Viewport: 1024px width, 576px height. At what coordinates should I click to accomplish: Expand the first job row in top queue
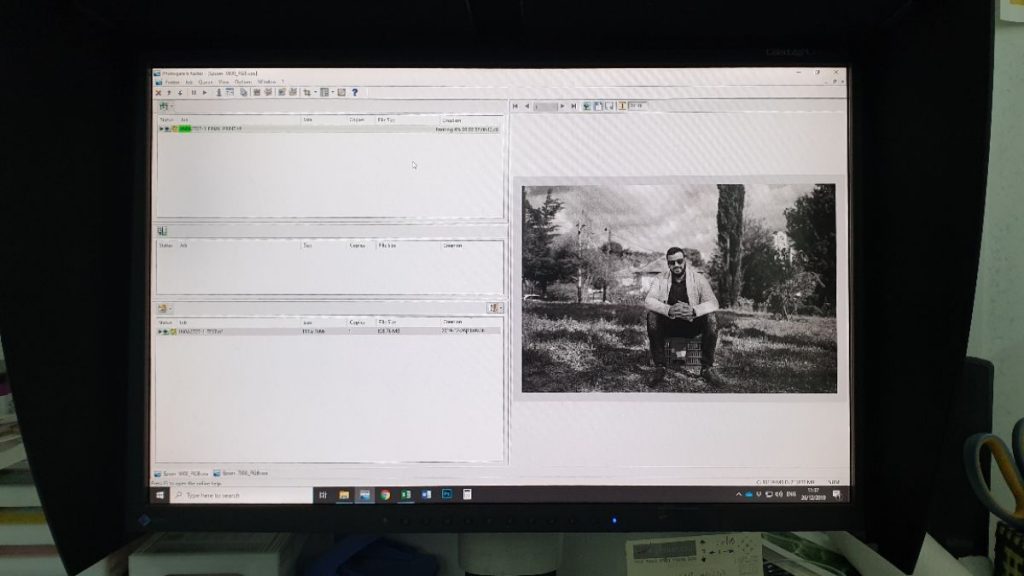(161, 129)
